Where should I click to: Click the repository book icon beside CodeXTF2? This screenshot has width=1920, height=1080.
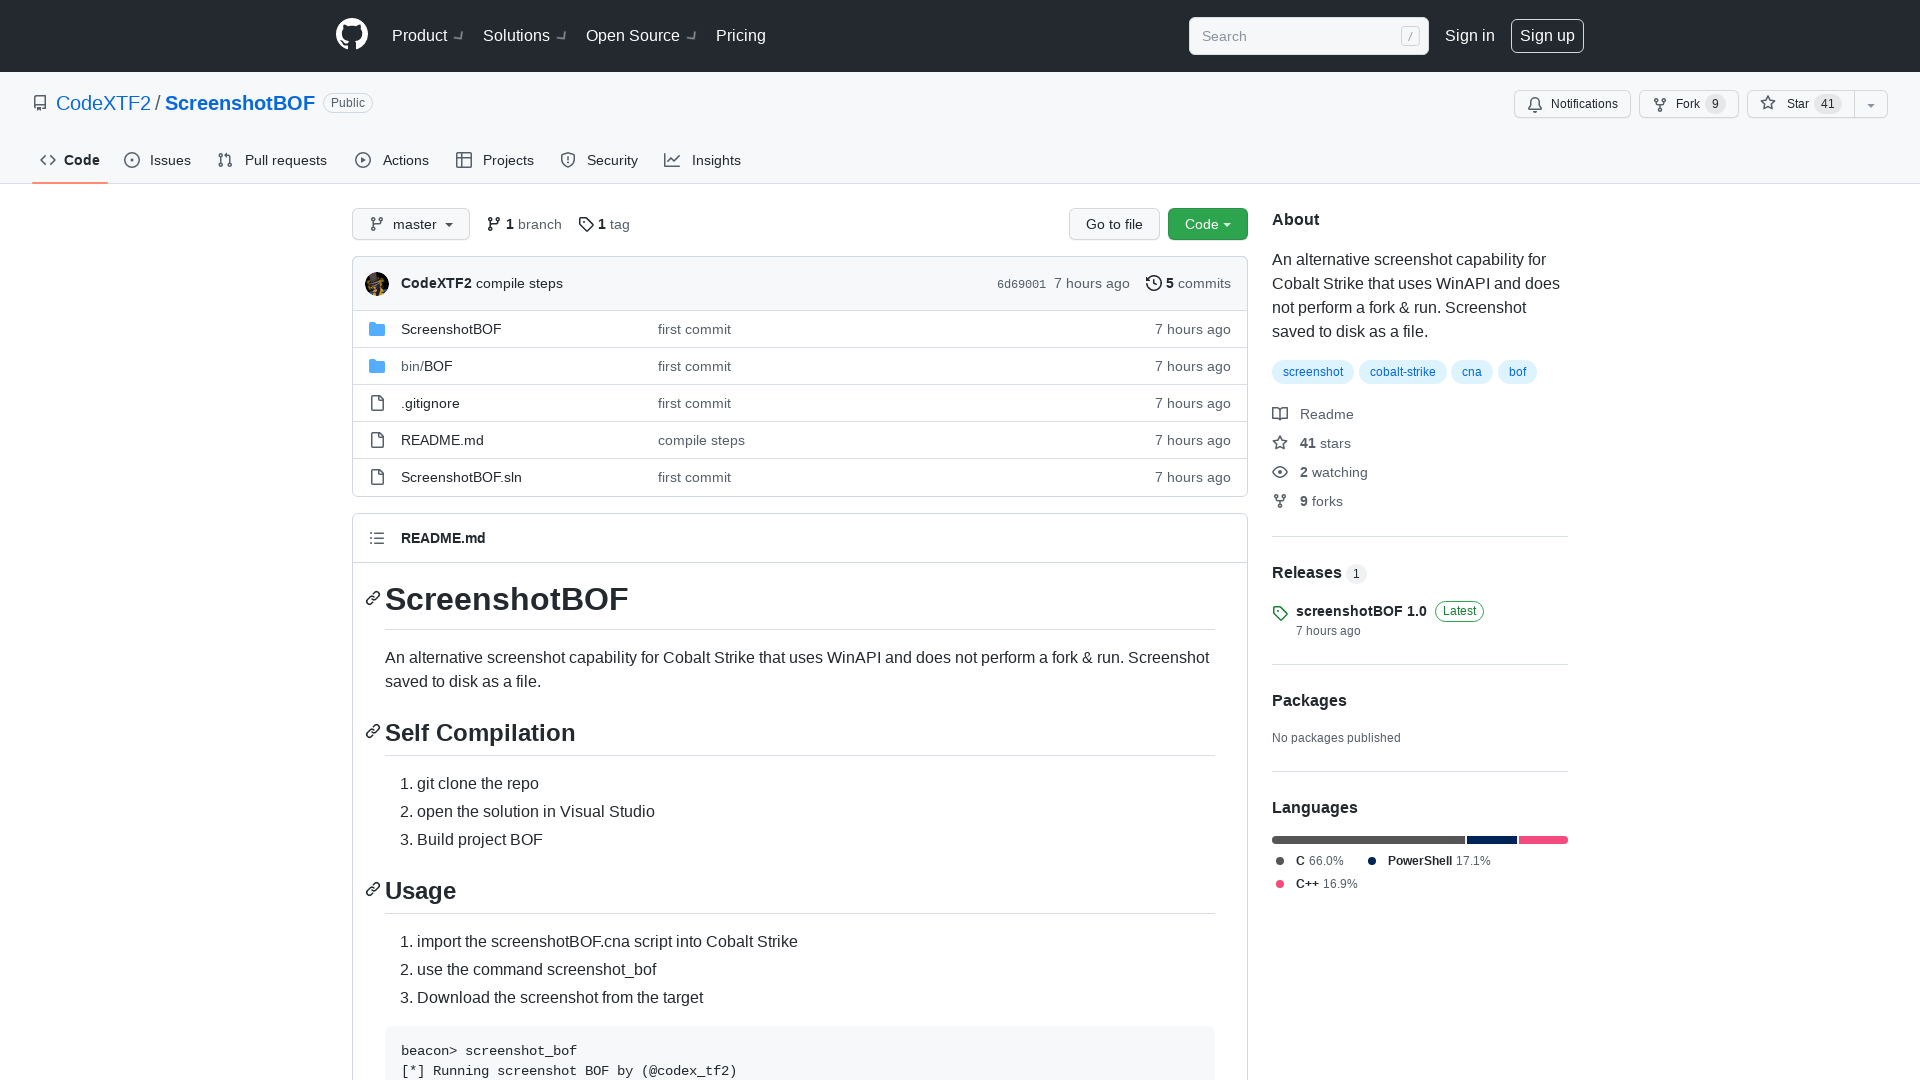pyautogui.click(x=40, y=103)
